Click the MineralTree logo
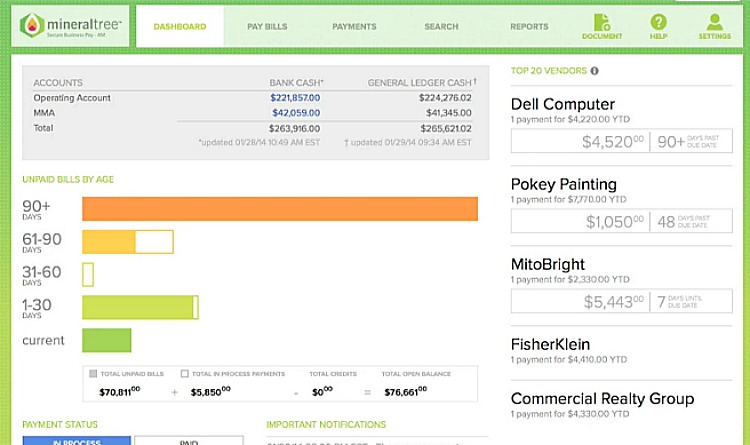 70,26
